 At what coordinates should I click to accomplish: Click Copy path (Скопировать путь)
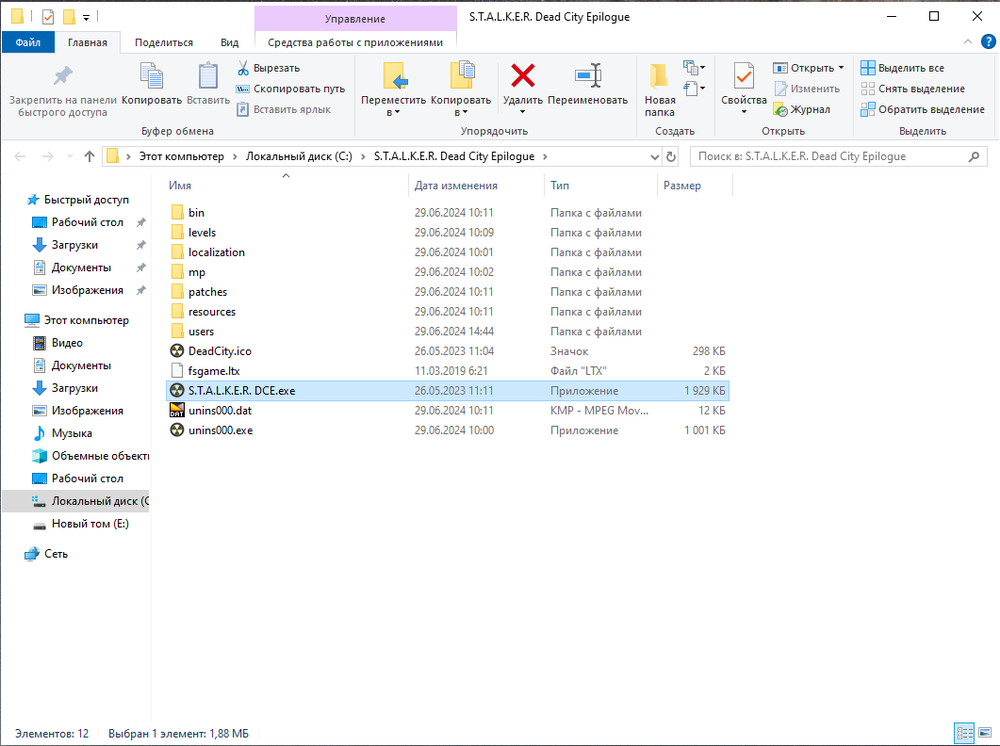coord(290,88)
